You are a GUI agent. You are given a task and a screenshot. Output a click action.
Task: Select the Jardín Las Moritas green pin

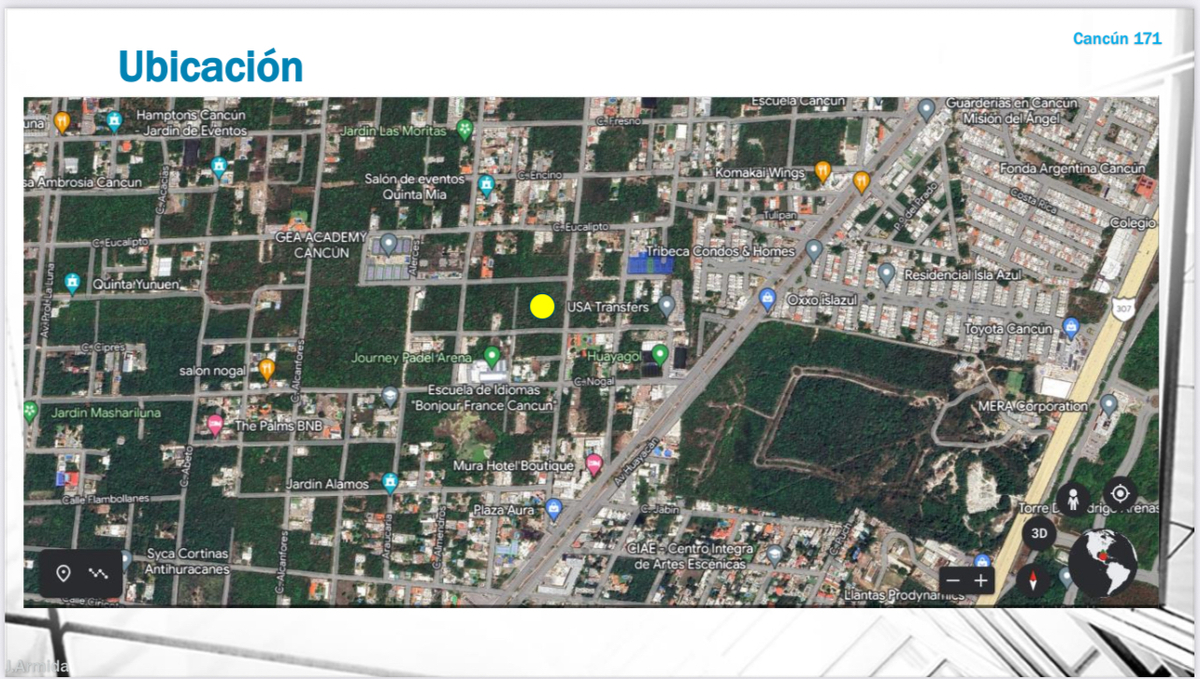464,129
